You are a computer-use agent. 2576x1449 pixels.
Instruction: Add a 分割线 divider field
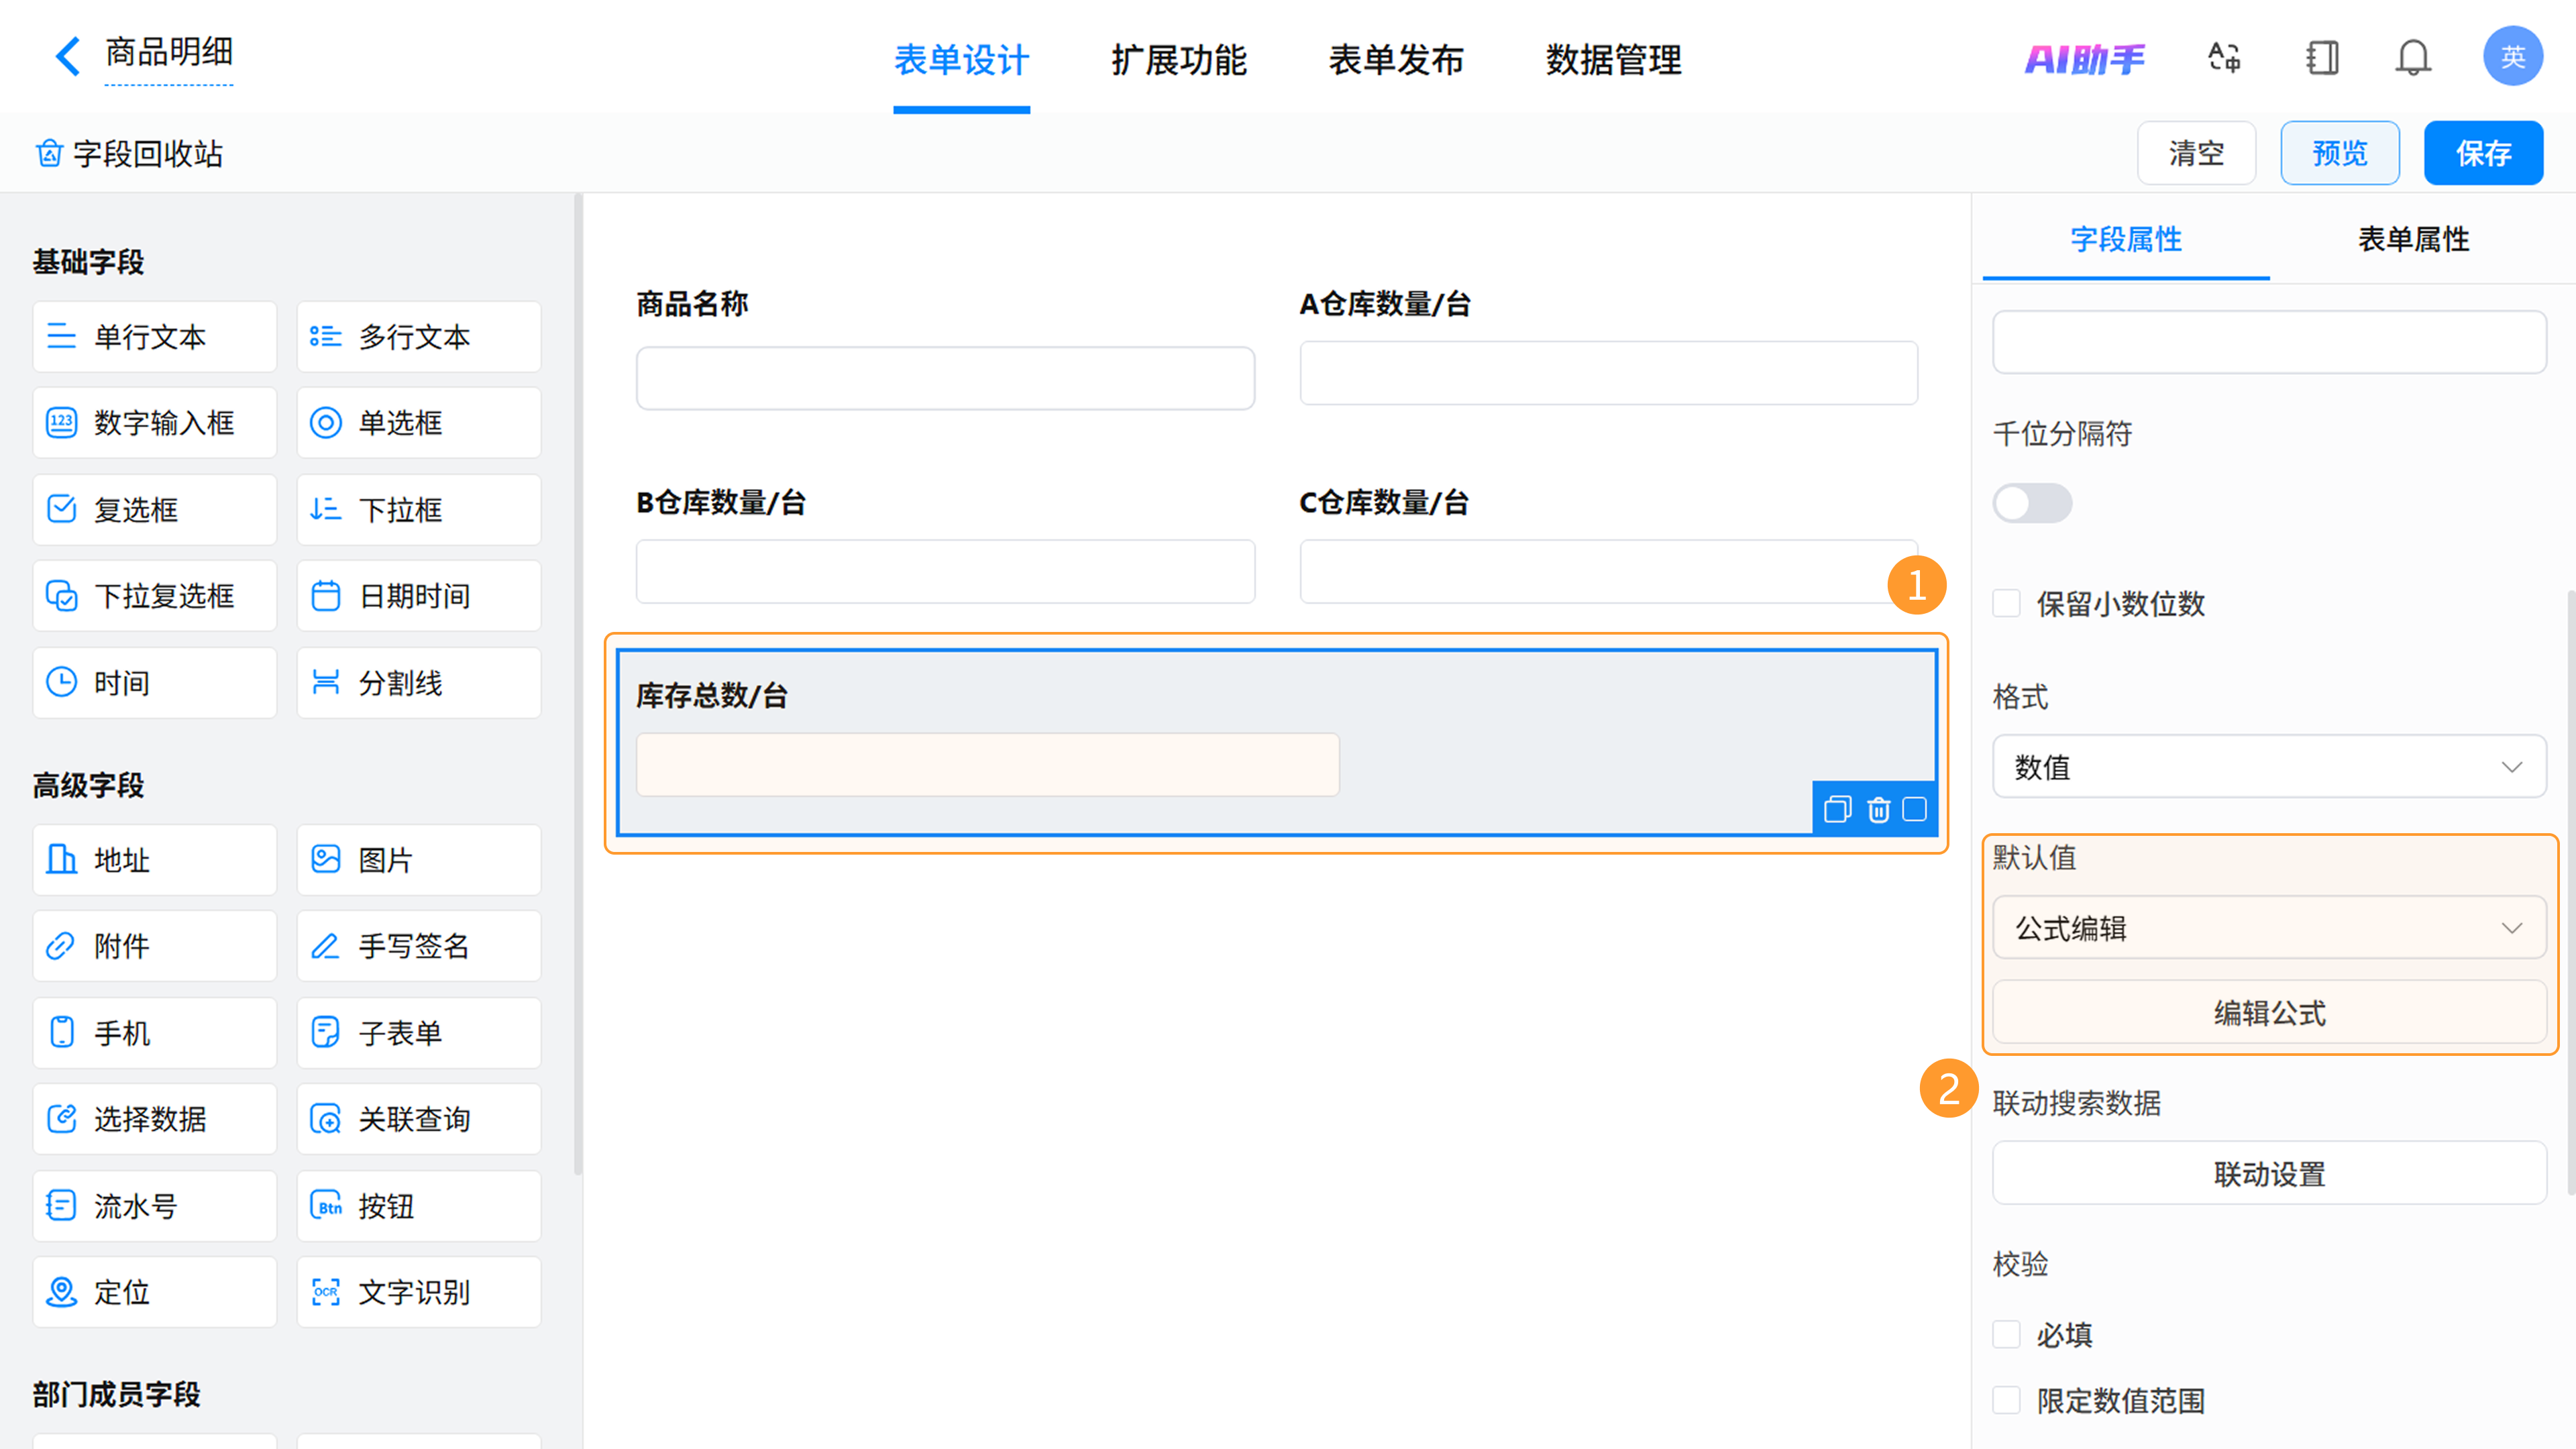pos(419,683)
